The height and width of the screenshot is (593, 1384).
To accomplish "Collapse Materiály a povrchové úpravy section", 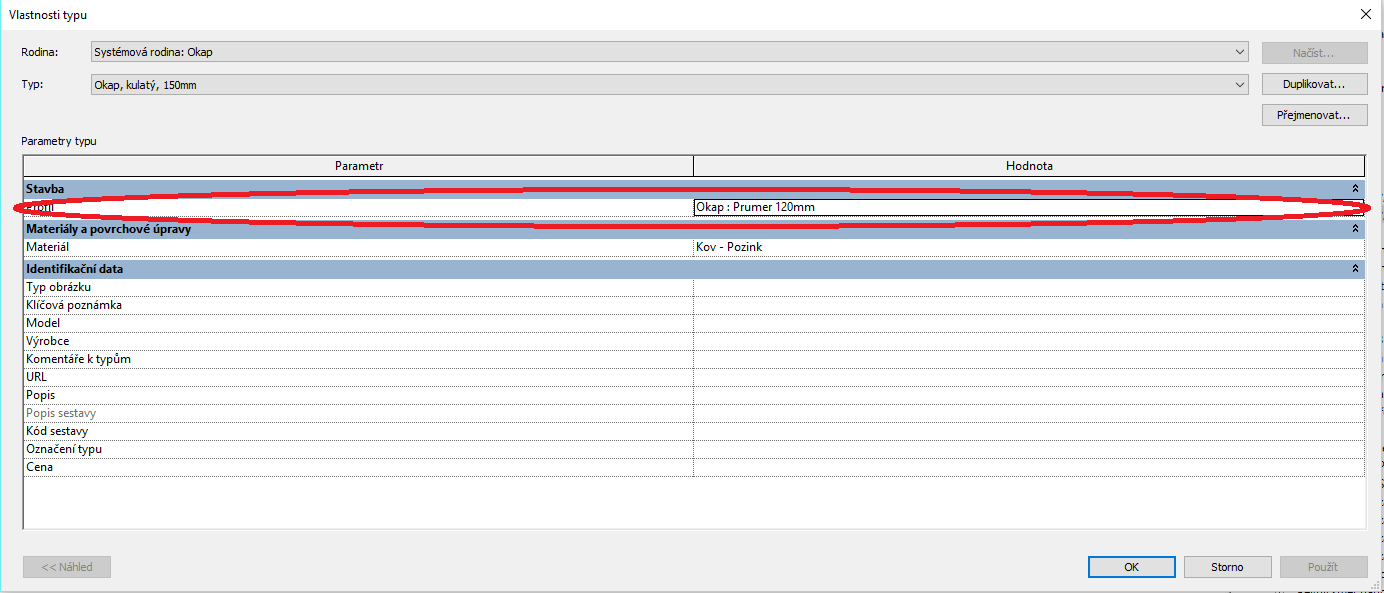I will (x=1355, y=229).
